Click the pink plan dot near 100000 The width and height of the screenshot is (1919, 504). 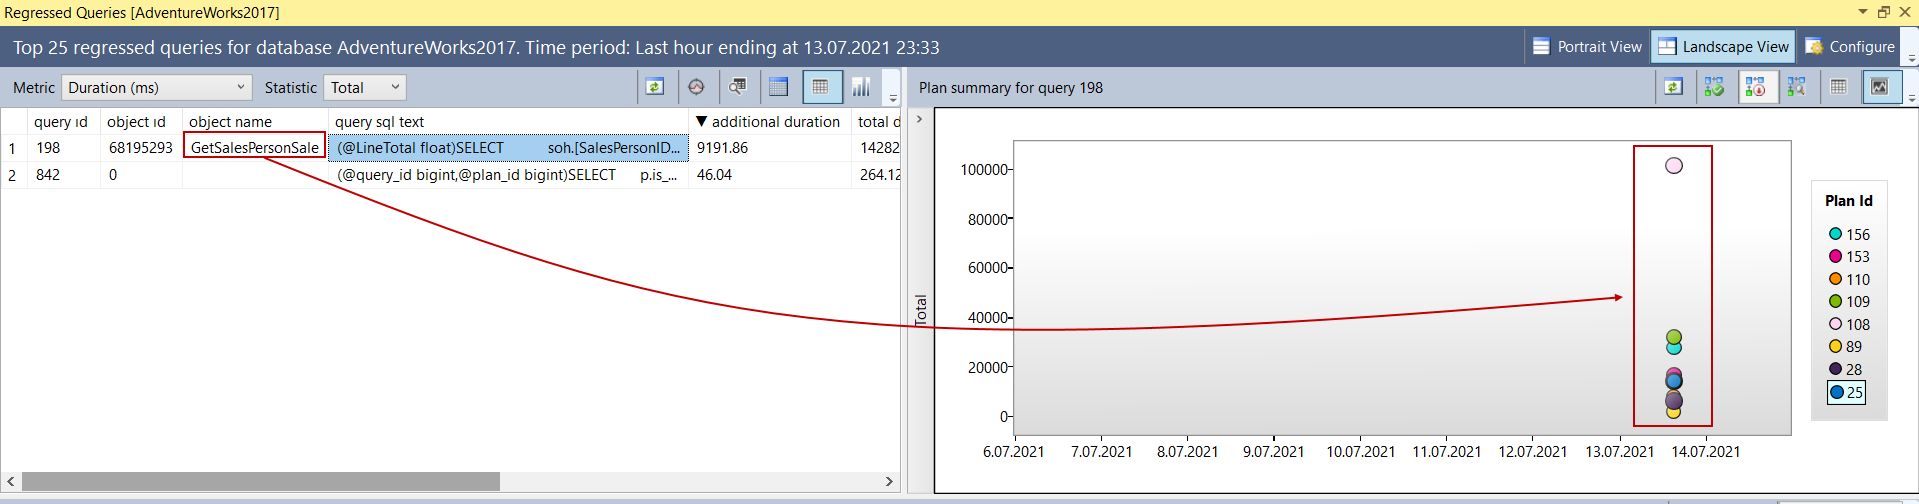tap(1674, 165)
